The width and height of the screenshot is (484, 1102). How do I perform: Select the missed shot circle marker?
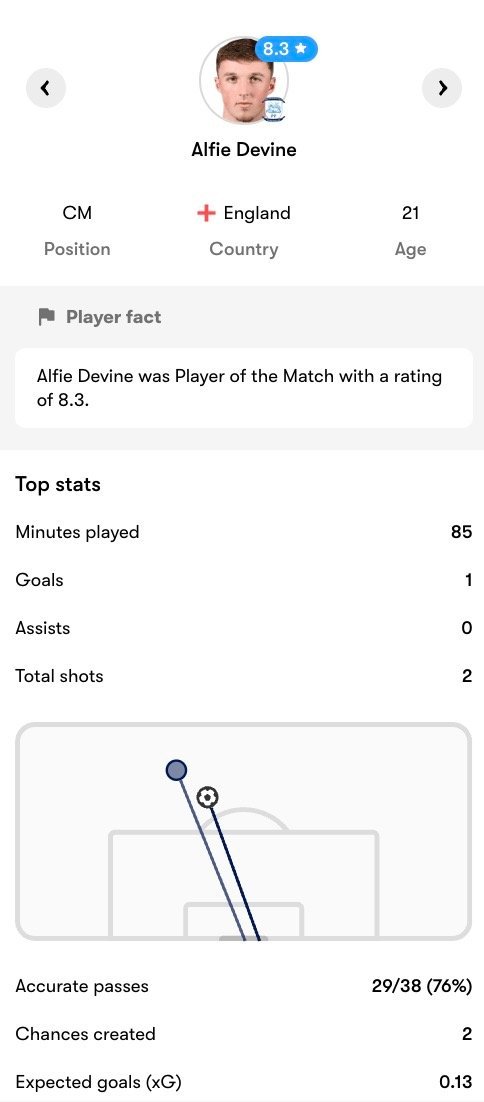[x=176, y=770]
